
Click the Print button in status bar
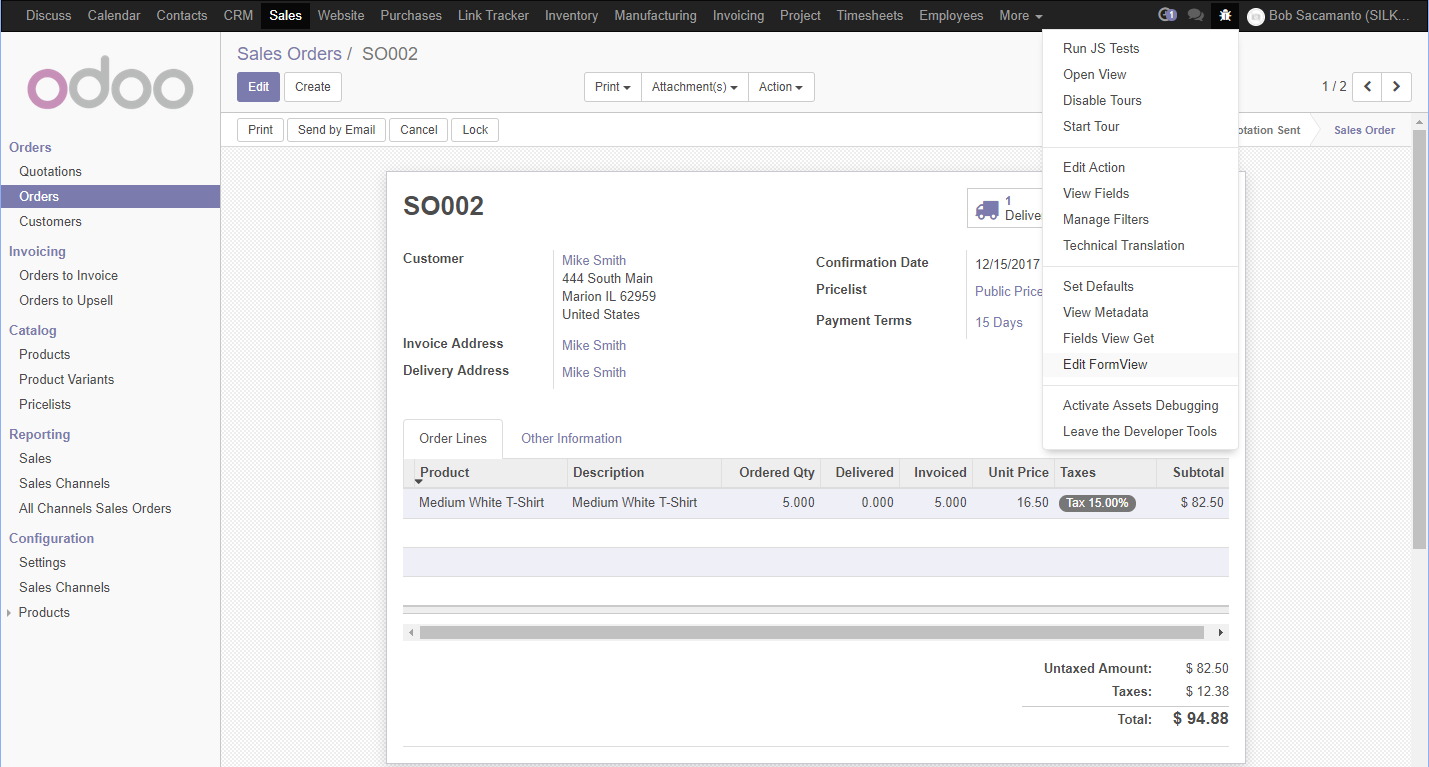click(261, 130)
